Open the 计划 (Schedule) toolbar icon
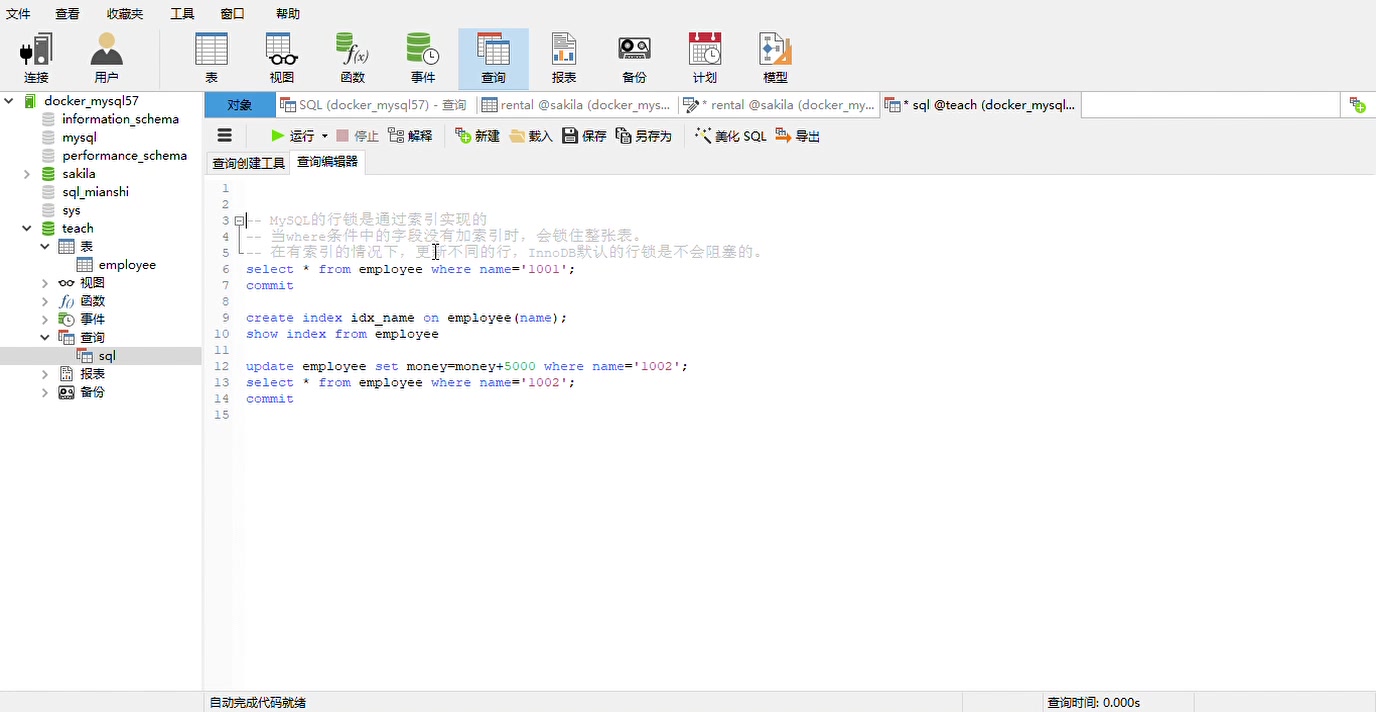This screenshot has height=712, width=1376. coord(704,57)
